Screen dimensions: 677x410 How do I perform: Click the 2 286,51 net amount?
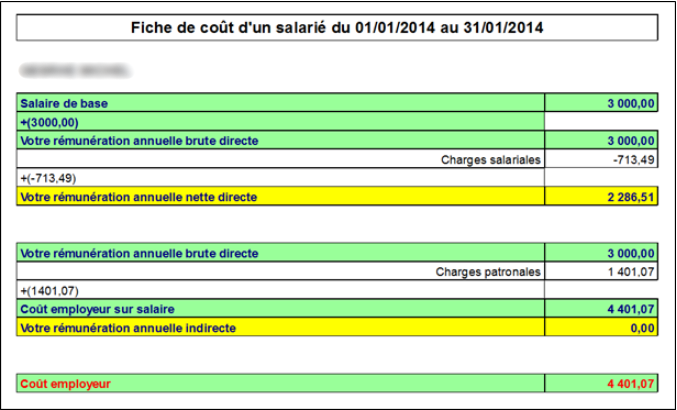point(630,197)
